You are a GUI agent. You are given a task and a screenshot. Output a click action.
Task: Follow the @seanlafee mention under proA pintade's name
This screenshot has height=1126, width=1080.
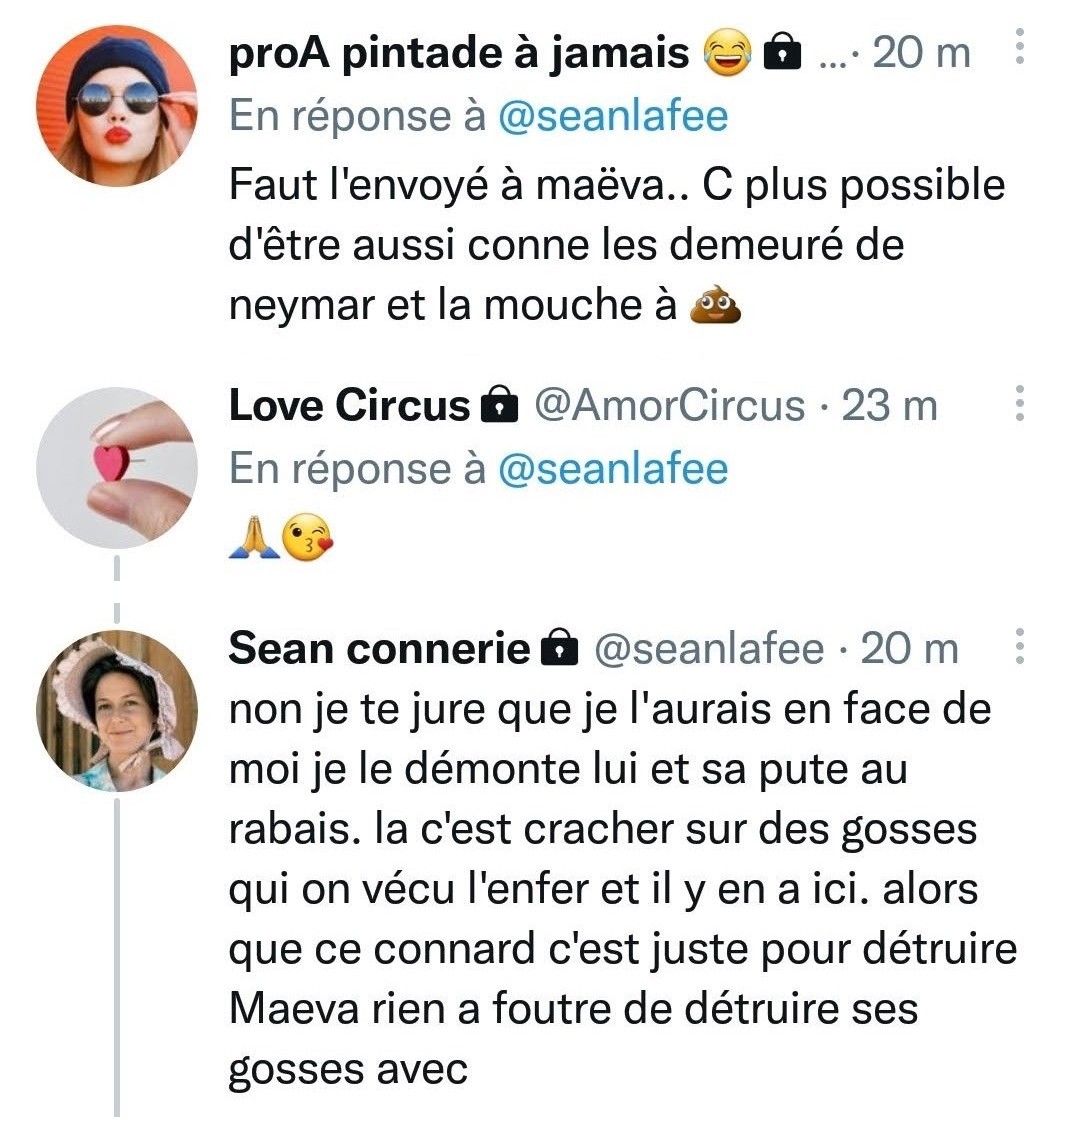pyautogui.click(x=612, y=115)
